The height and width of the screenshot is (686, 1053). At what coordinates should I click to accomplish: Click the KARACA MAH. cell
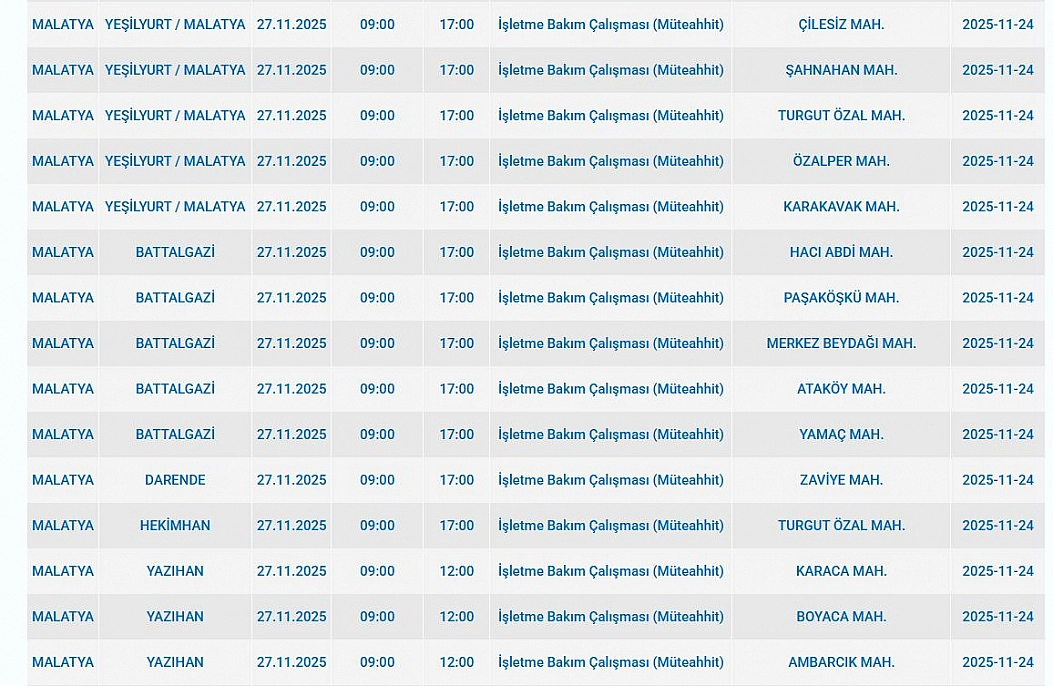pos(841,571)
